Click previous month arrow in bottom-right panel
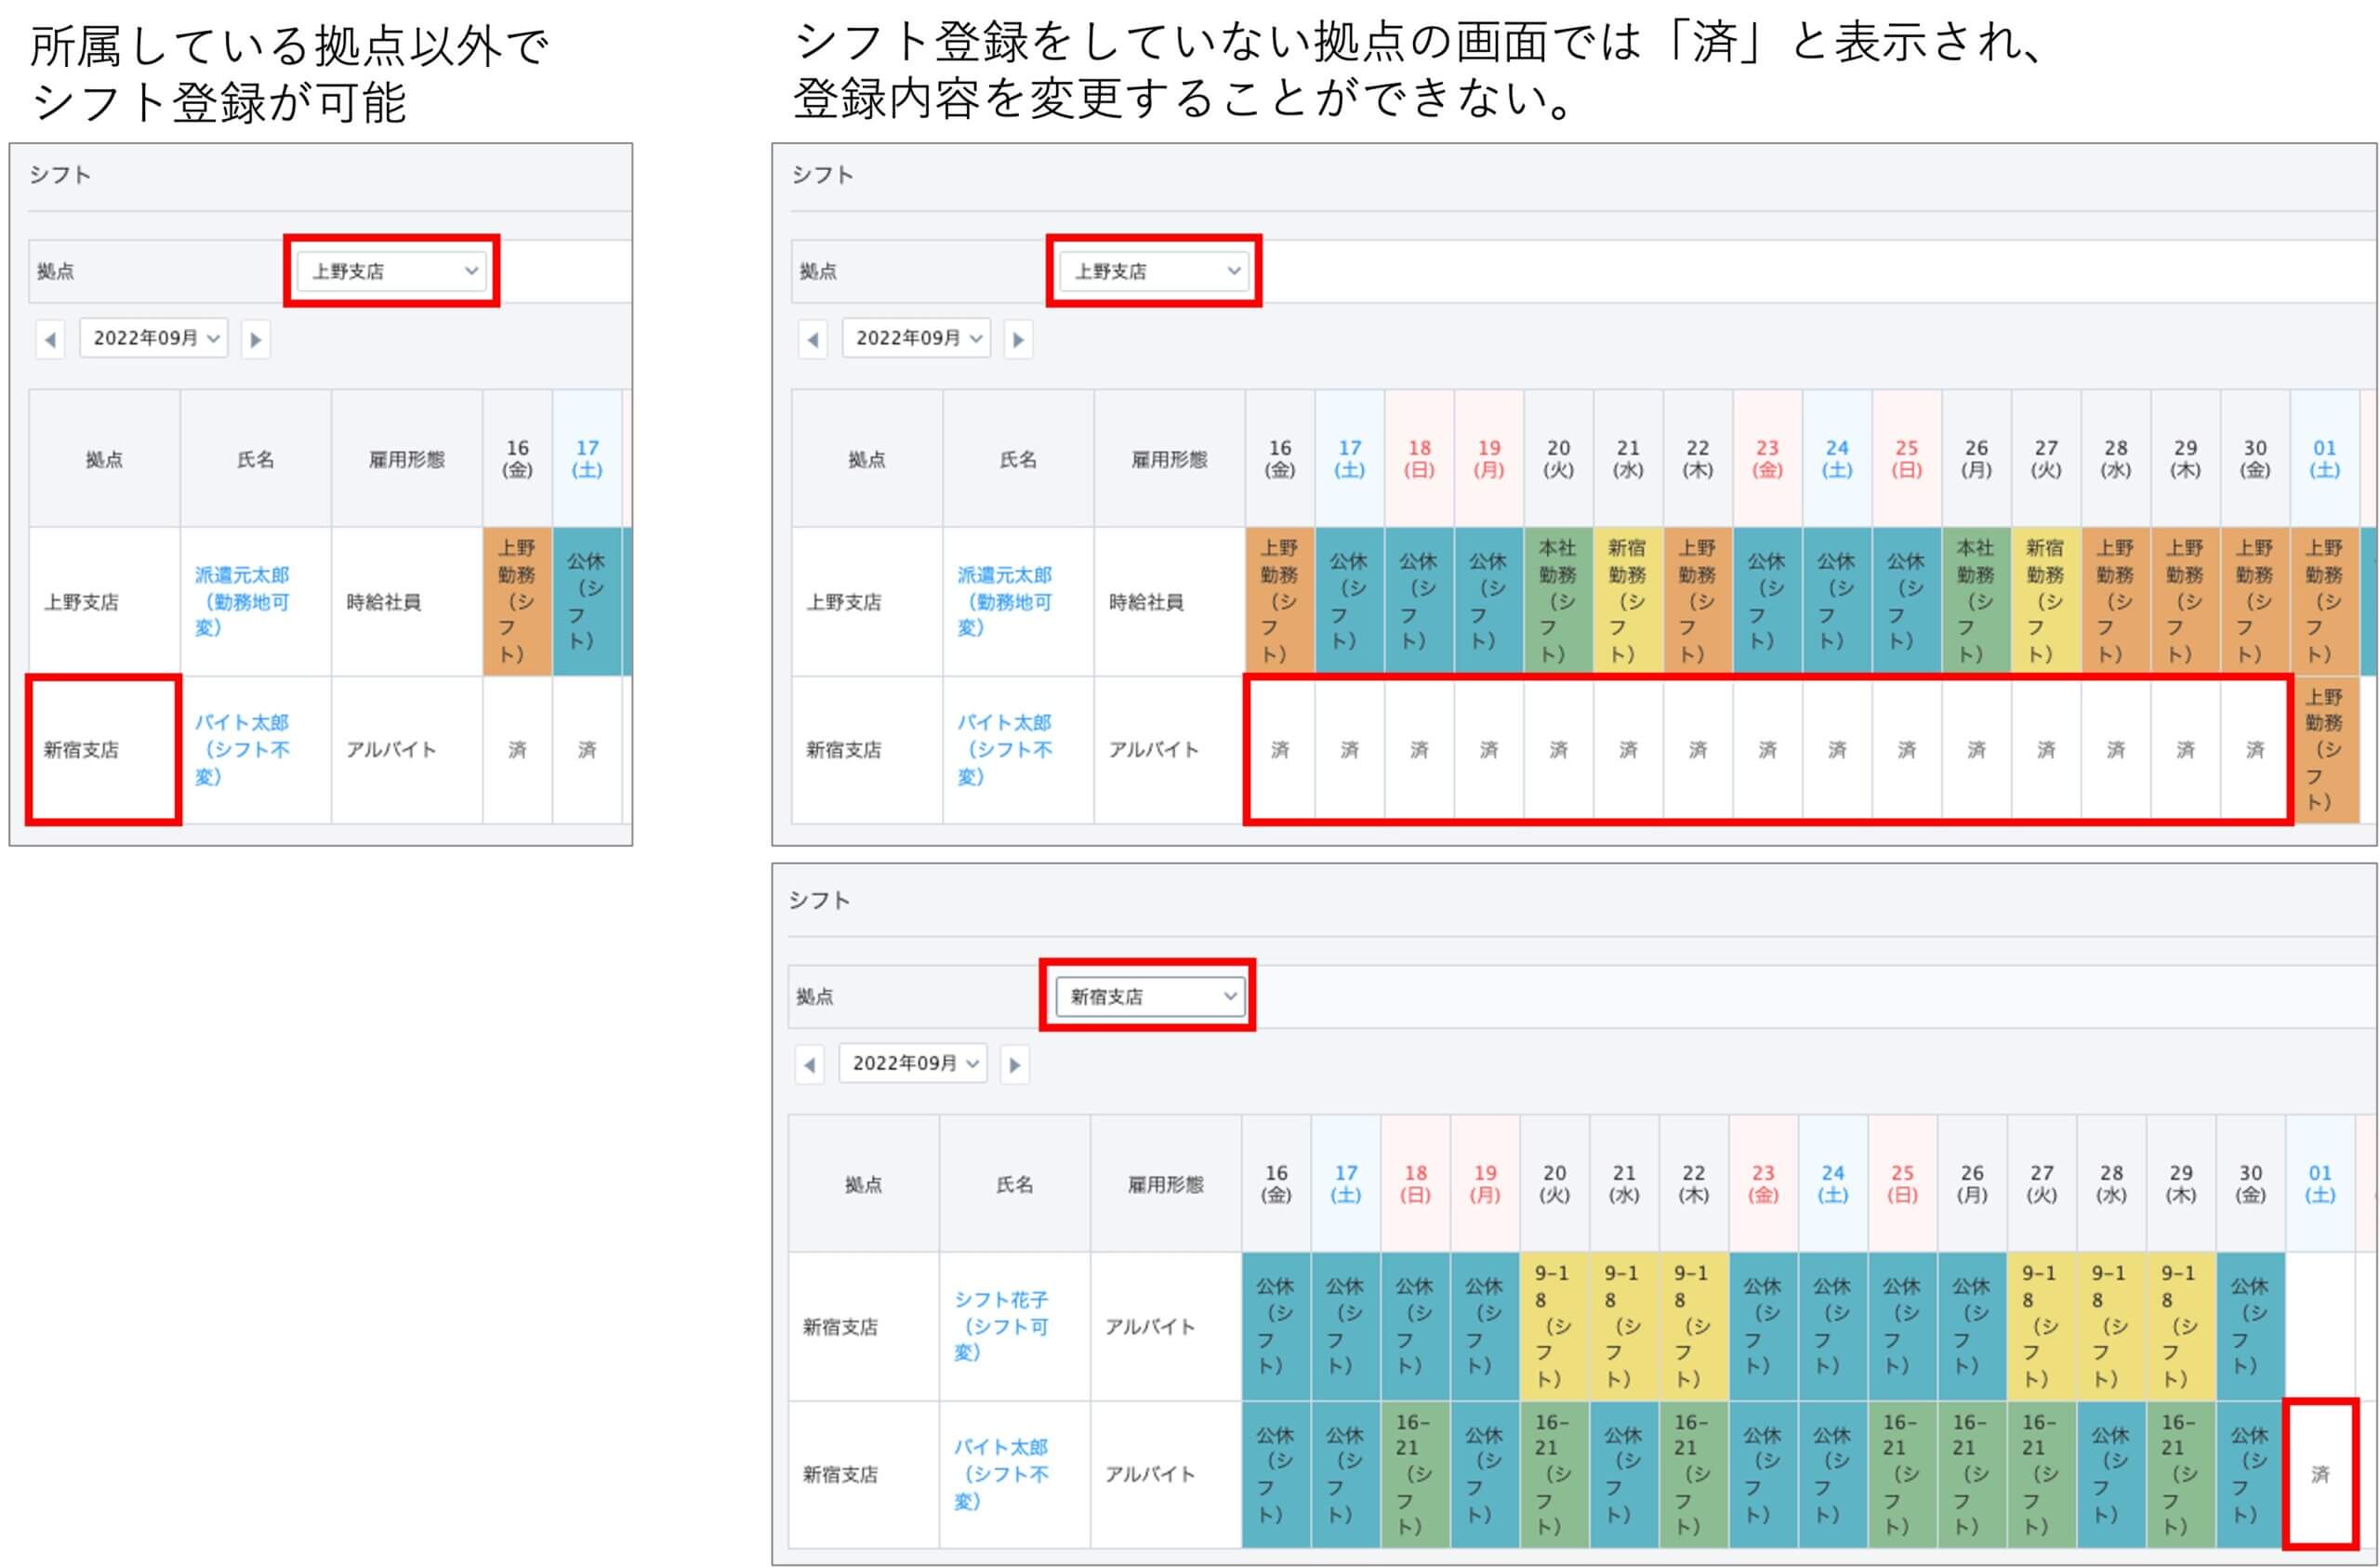 point(809,1065)
